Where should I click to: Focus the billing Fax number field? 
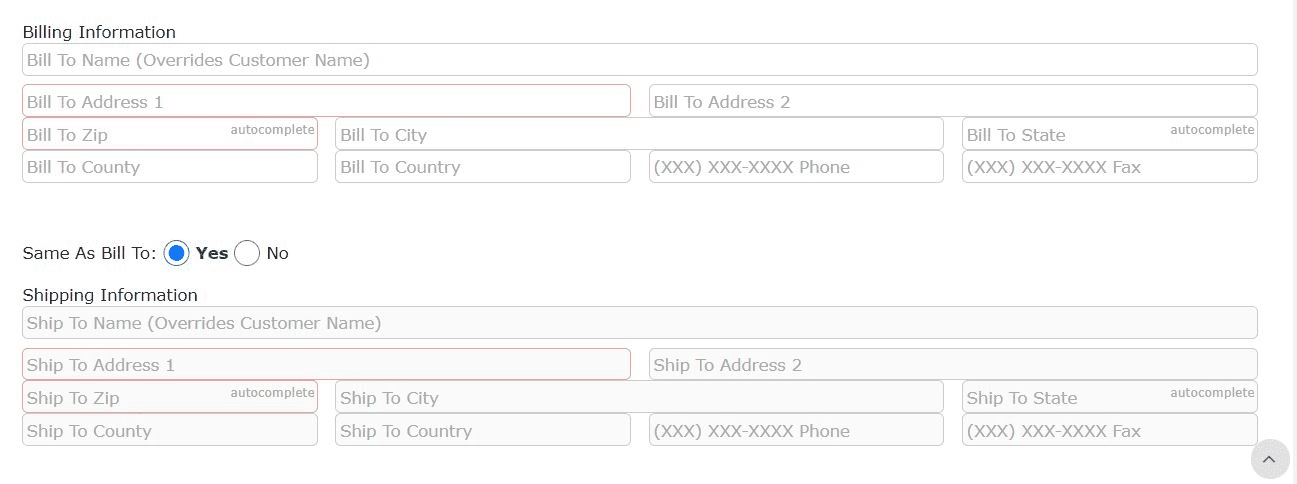click(1109, 167)
